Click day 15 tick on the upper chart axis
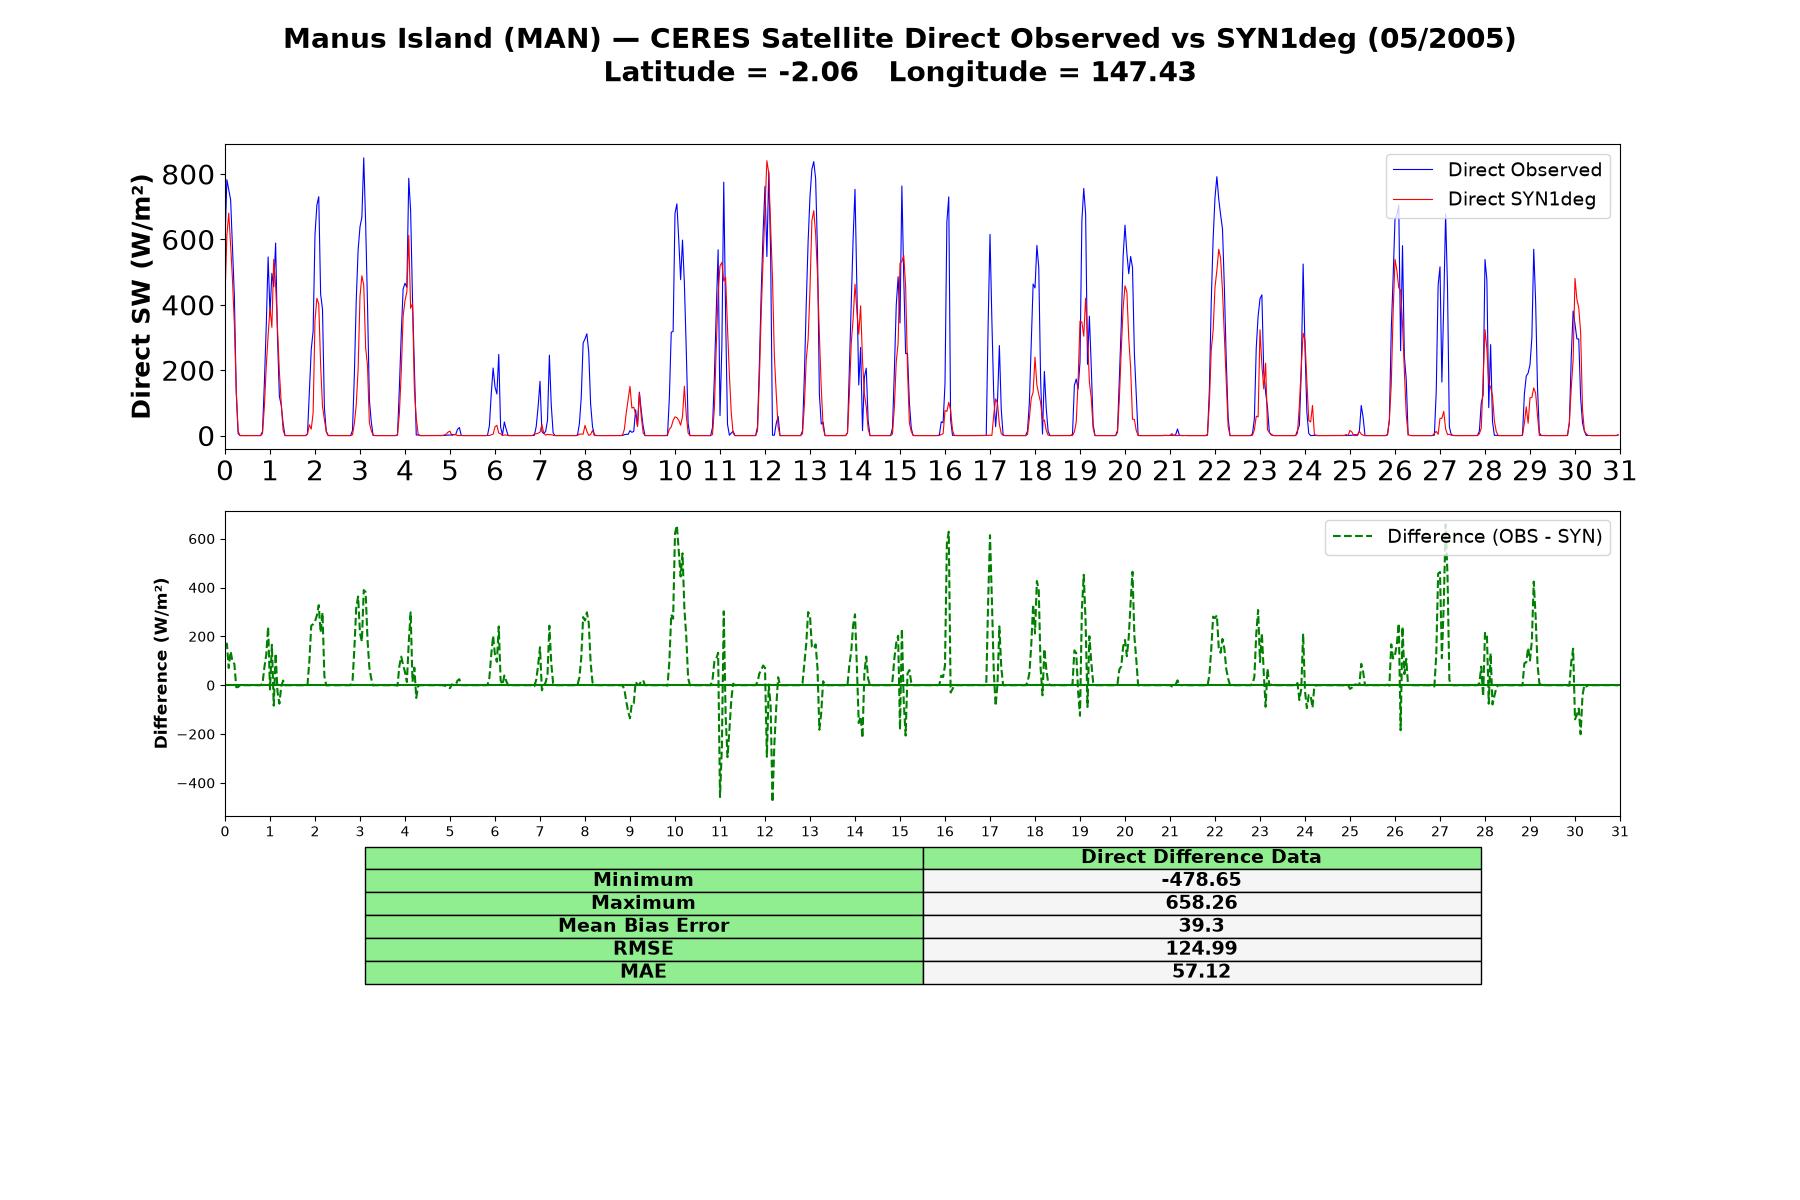The width and height of the screenshot is (1800, 1200). 900,470
